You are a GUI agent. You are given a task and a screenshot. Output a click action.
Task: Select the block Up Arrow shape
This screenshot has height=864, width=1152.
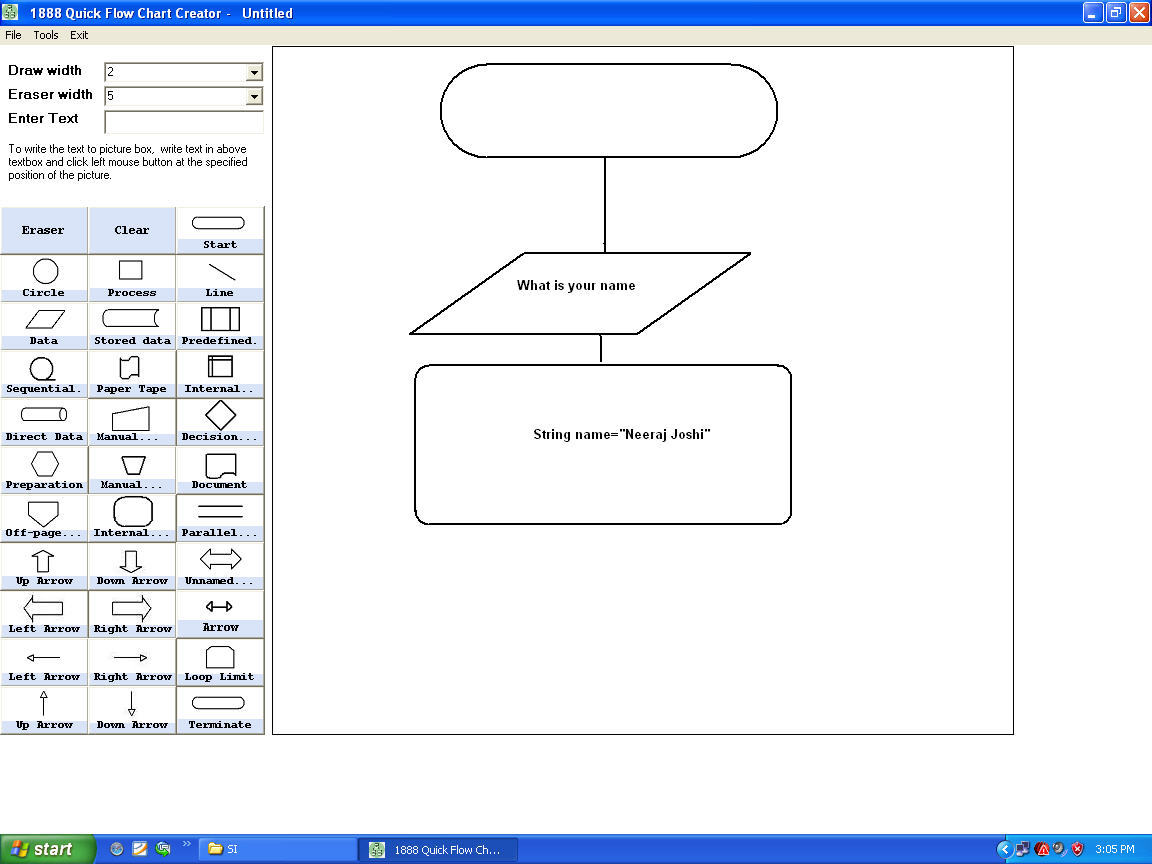44,566
